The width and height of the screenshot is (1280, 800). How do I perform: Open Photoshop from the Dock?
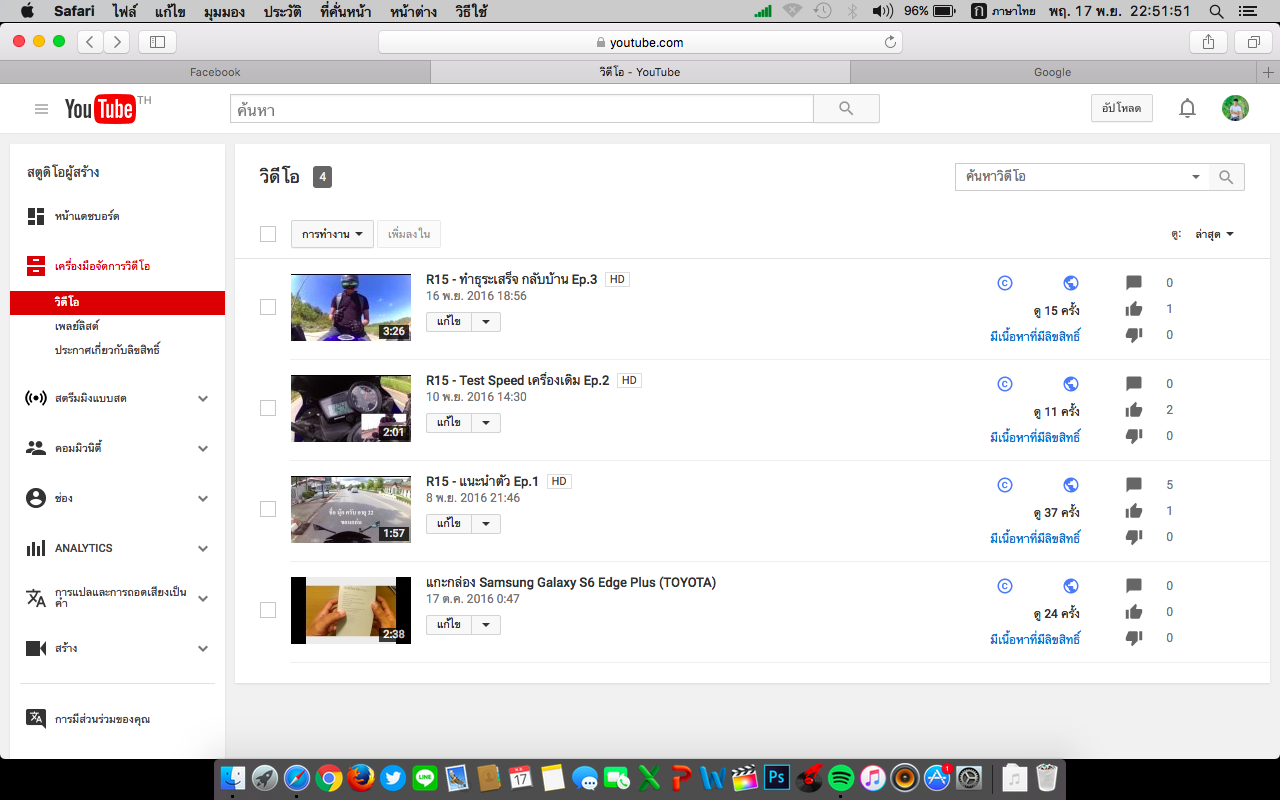coord(777,777)
